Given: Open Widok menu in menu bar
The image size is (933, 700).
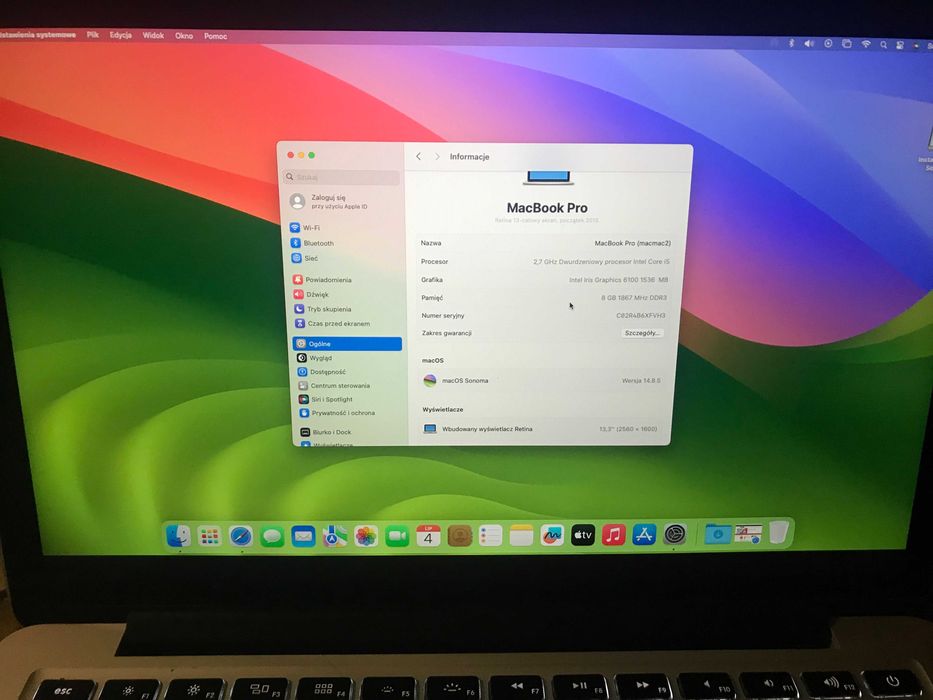Looking at the screenshot, I should click(x=153, y=36).
